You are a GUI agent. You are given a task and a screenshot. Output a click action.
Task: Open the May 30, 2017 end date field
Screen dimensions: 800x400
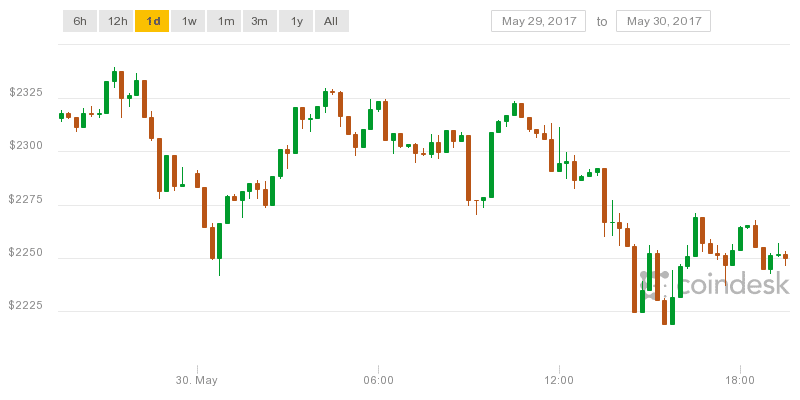[x=663, y=21]
